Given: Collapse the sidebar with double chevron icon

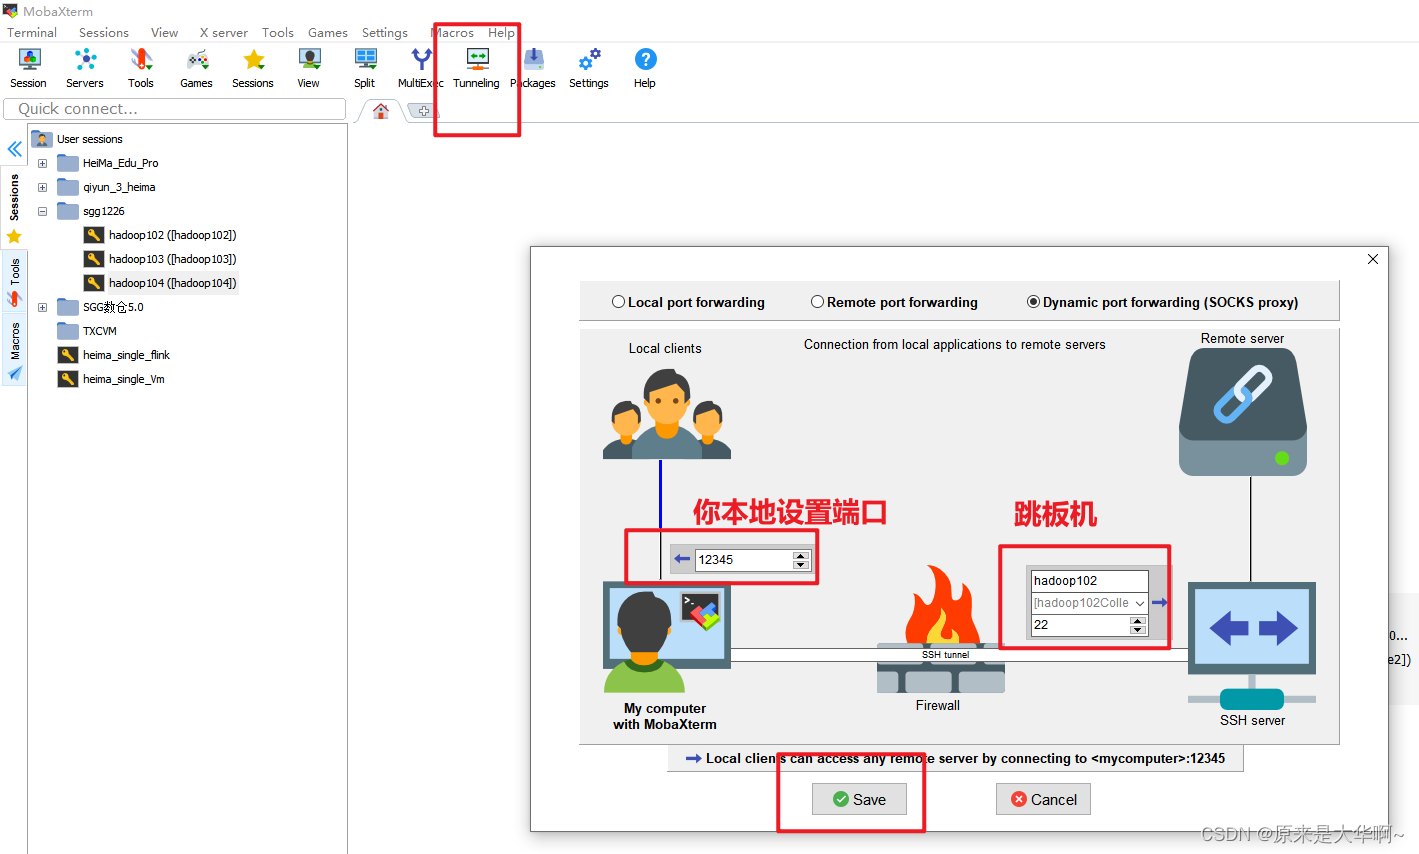Looking at the screenshot, I should (x=15, y=149).
